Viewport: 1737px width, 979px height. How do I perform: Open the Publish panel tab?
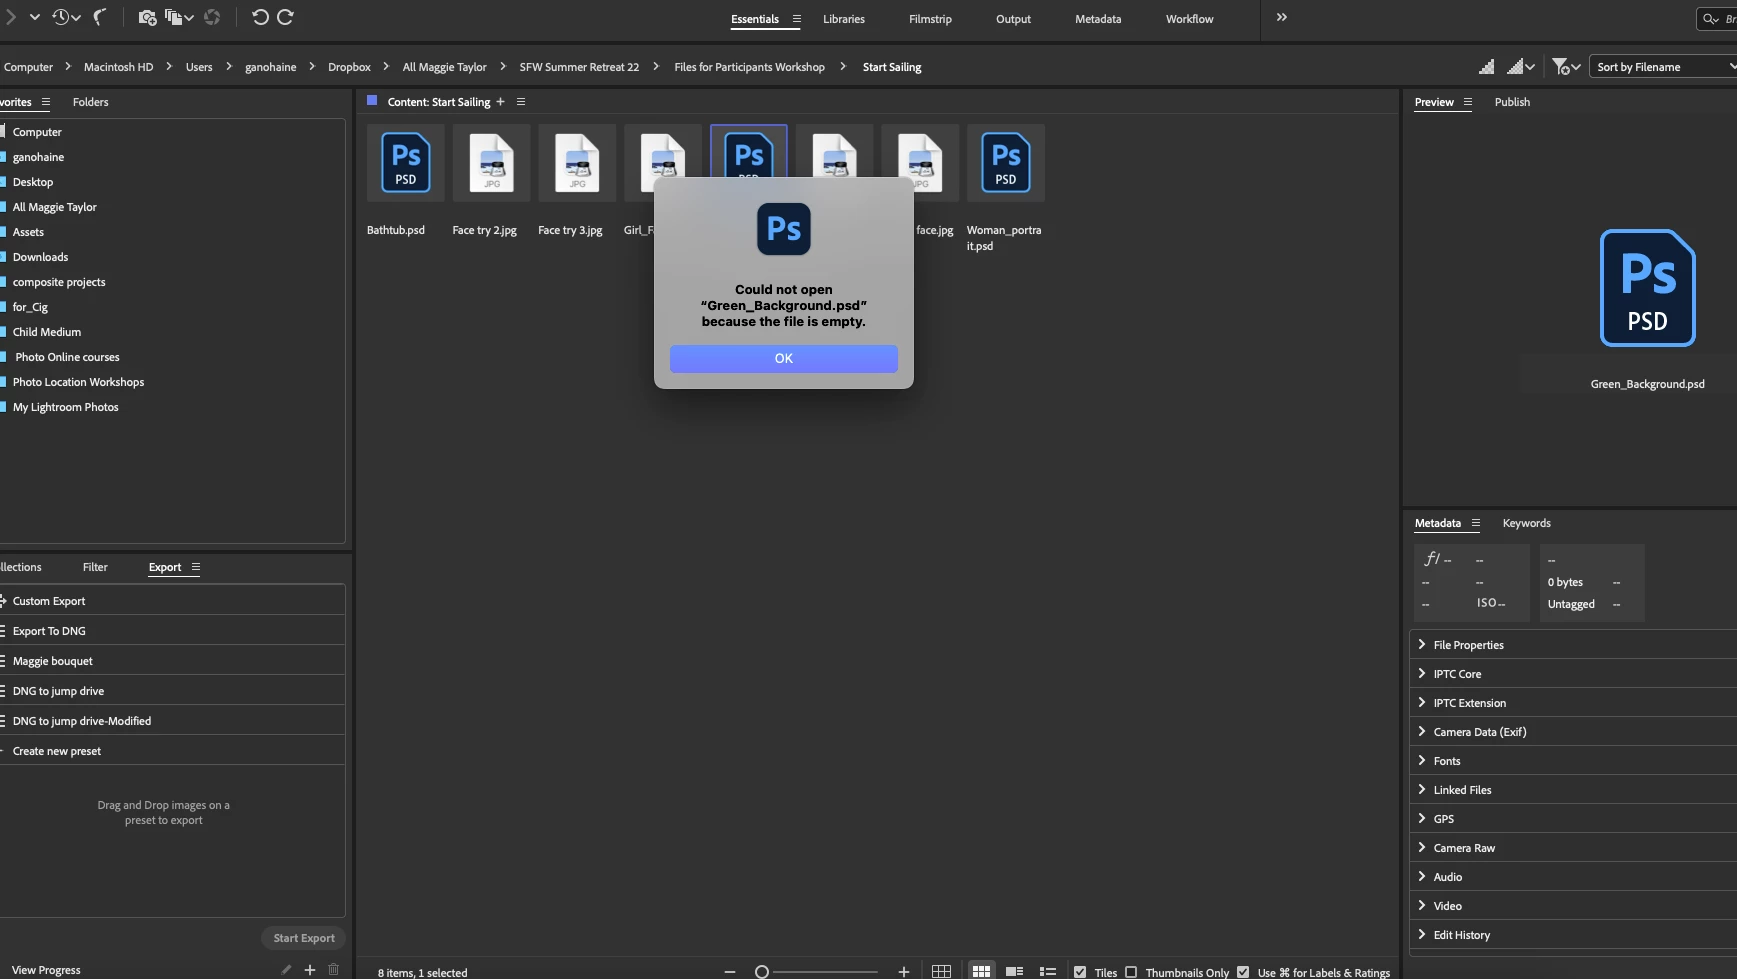(1512, 102)
